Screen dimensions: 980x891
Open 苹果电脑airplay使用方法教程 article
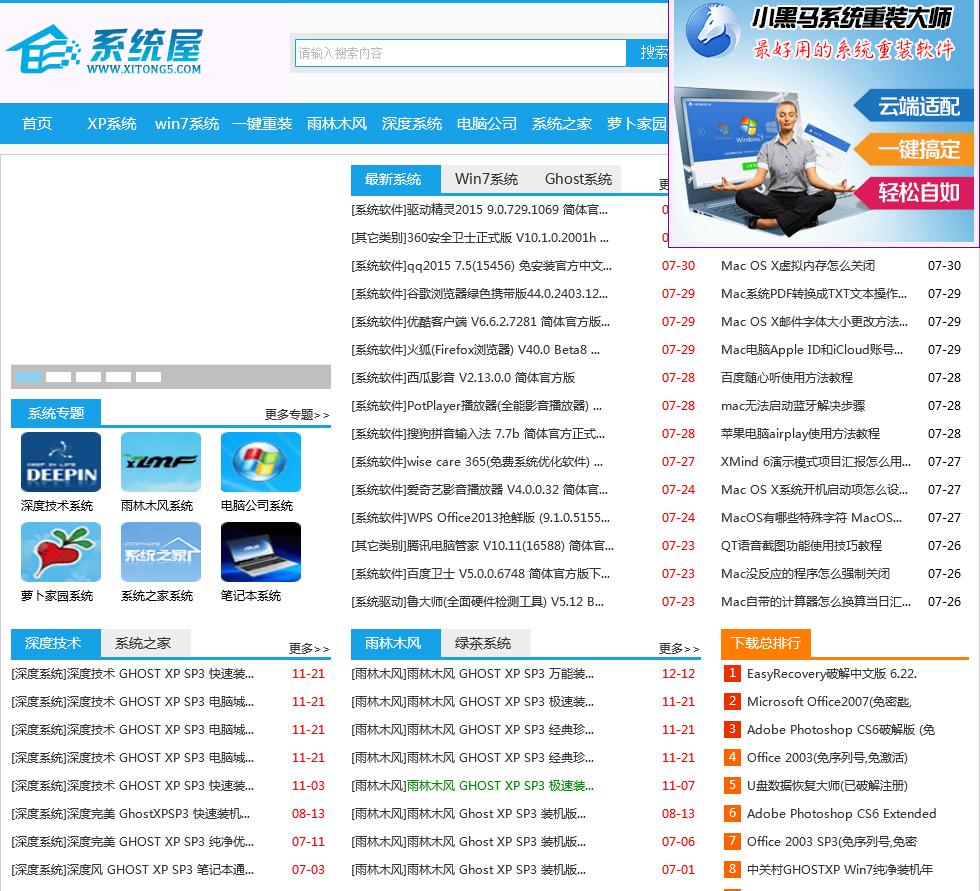click(800, 434)
